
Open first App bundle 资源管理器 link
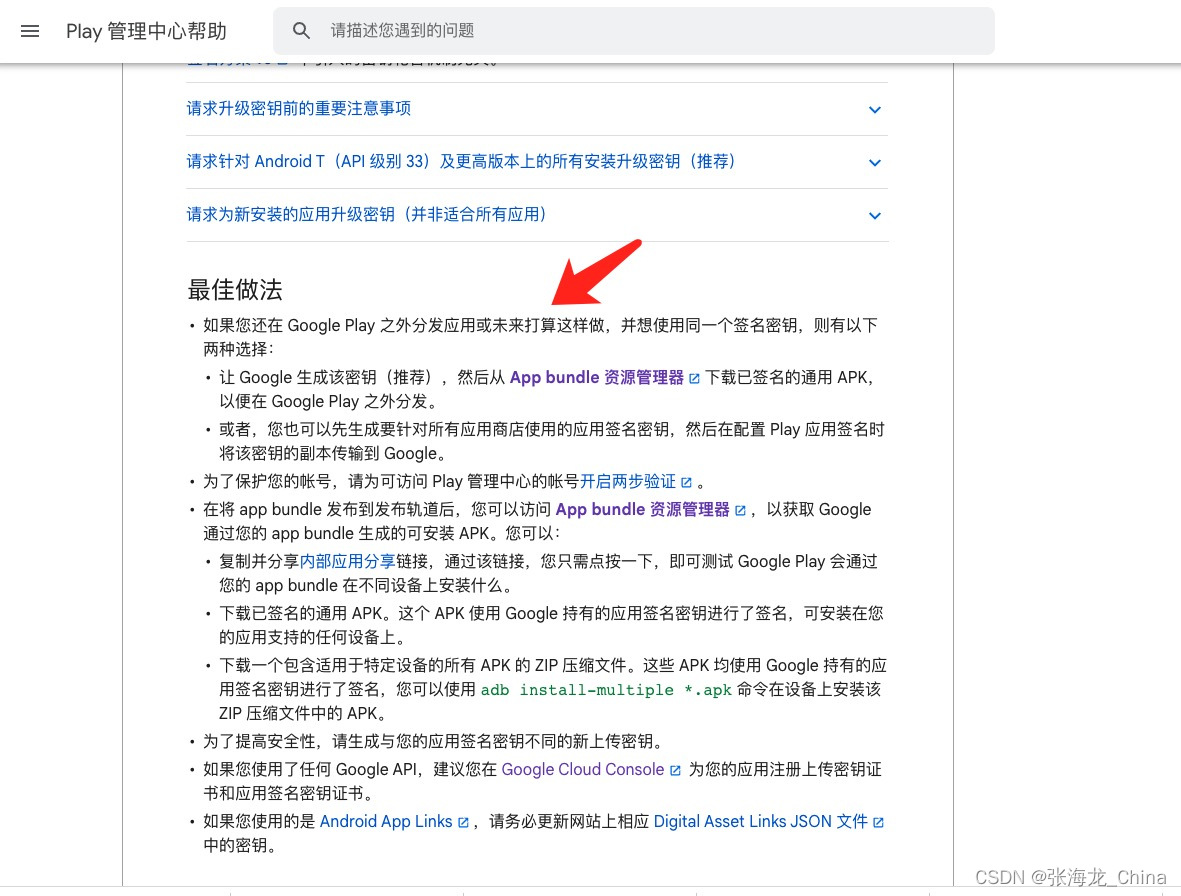597,377
